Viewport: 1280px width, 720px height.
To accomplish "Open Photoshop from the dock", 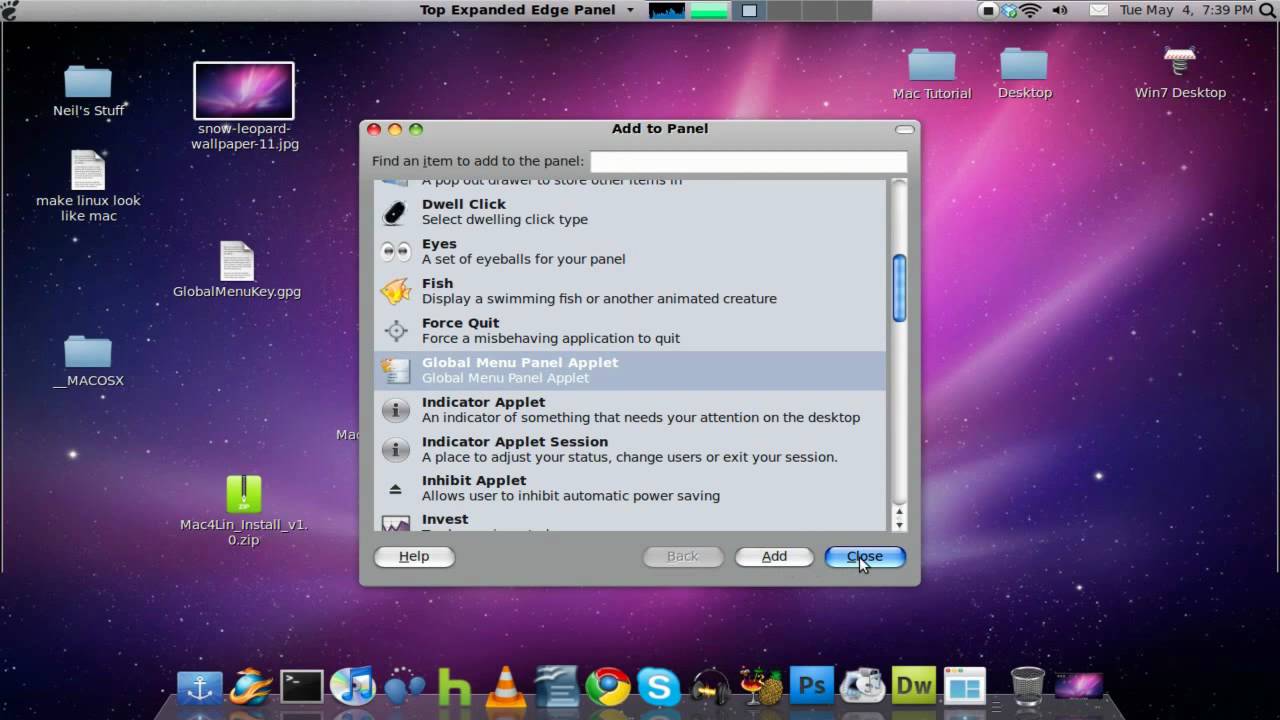I will pos(812,686).
